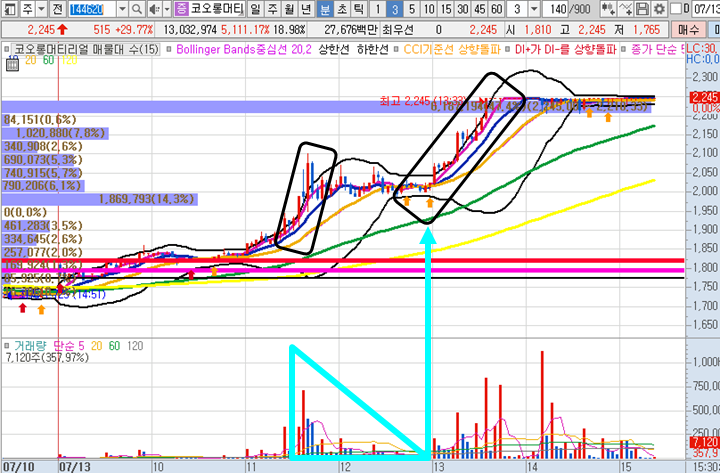Switch to 틱 (tick) chart period
This screenshot has width=720, height=473.
coord(359,9)
